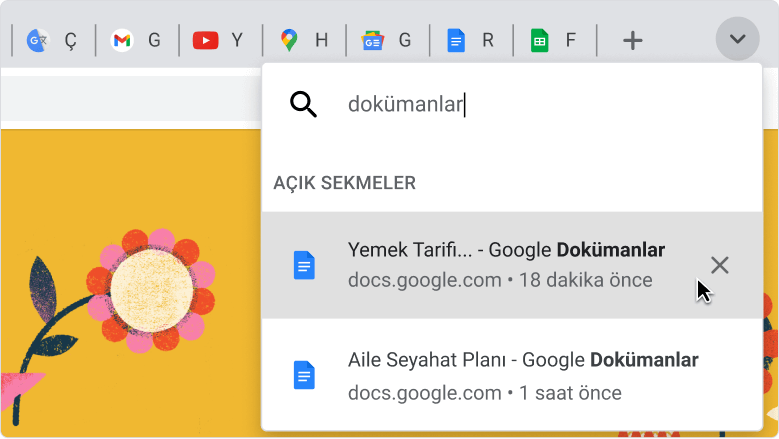Switch to the Gmail tab
779x439 pixels.
(121, 40)
